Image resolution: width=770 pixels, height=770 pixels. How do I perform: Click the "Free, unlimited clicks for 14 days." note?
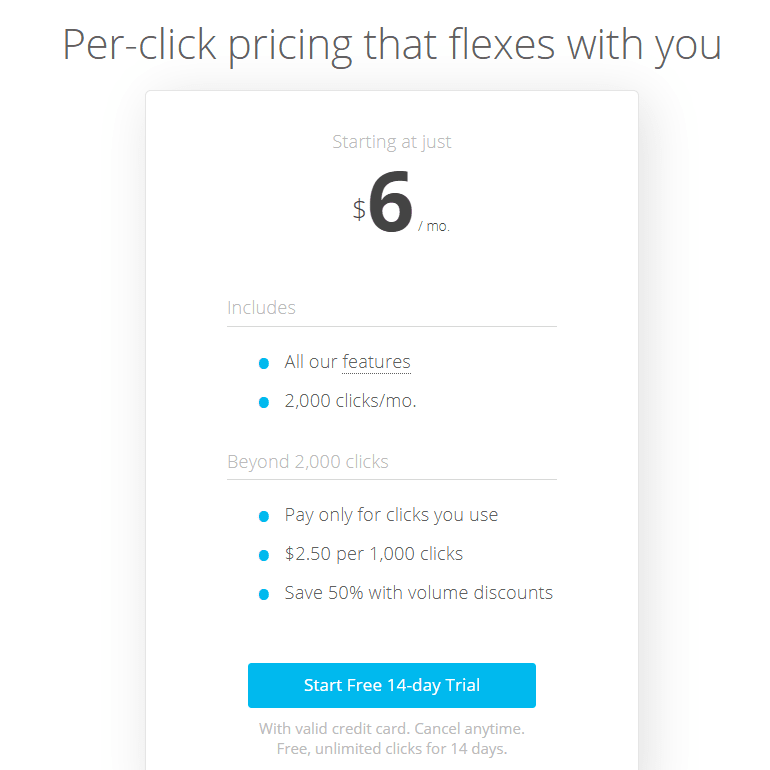[x=392, y=749]
